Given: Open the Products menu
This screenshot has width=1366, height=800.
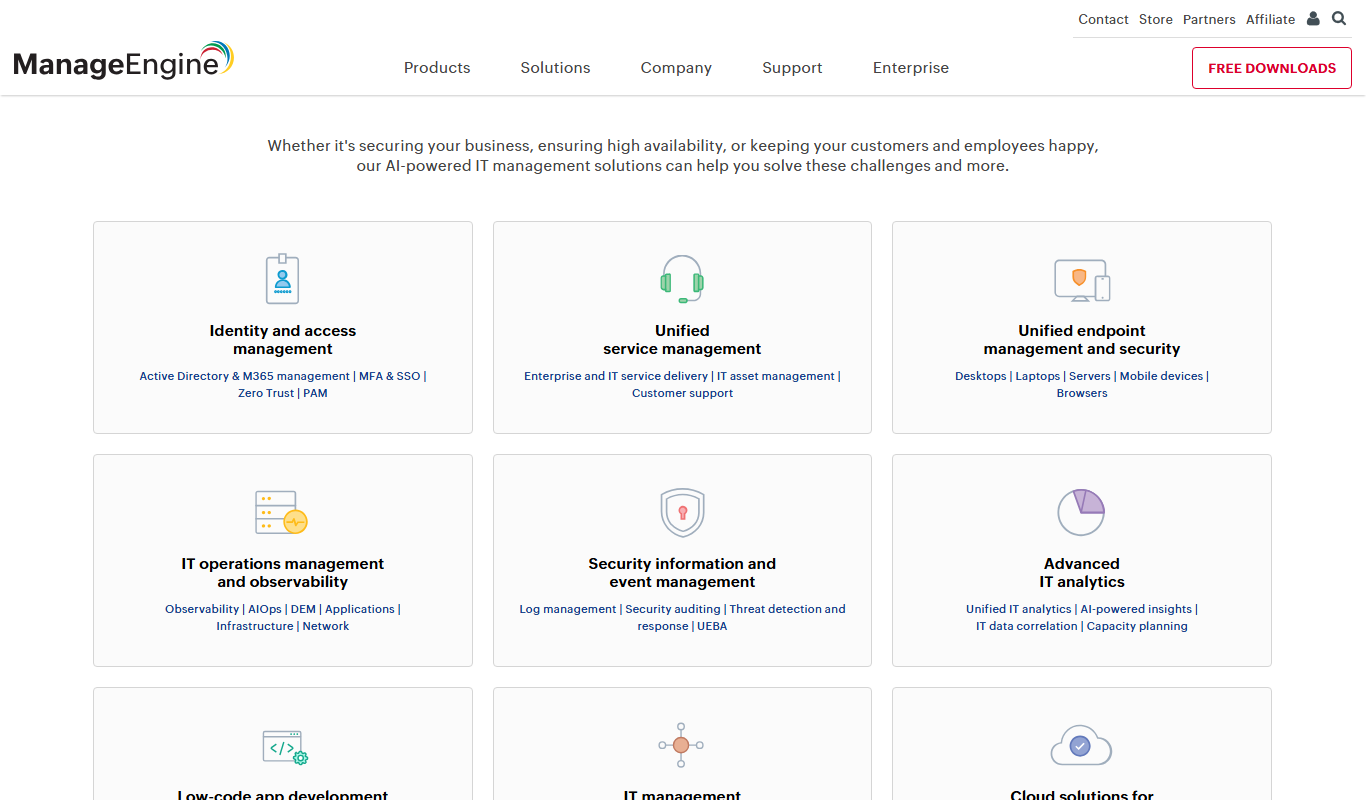Looking at the screenshot, I should pyautogui.click(x=437, y=68).
